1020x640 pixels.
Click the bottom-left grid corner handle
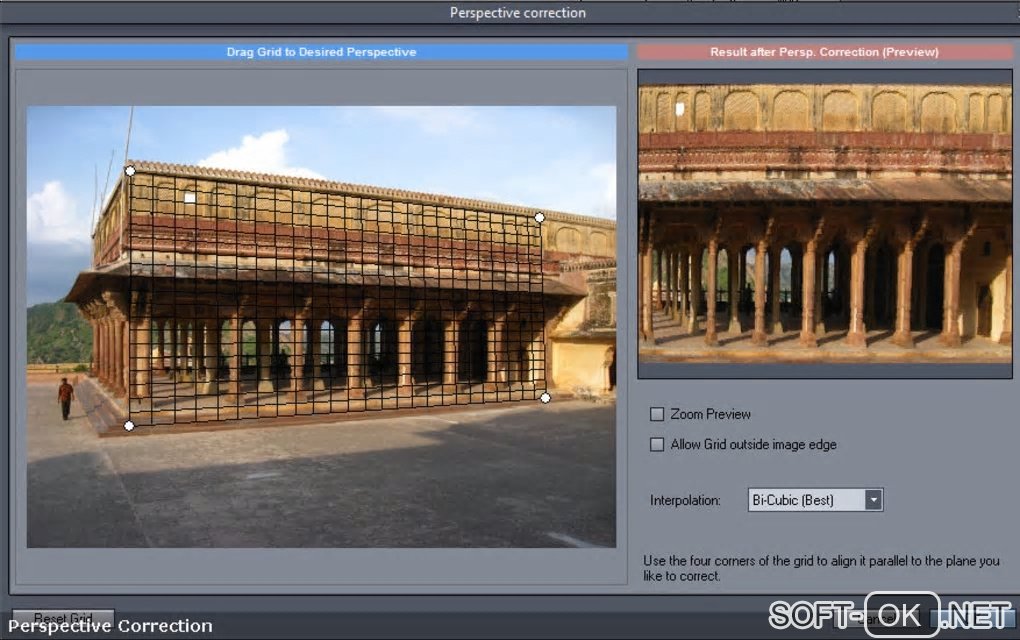pyautogui.click(x=129, y=425)
